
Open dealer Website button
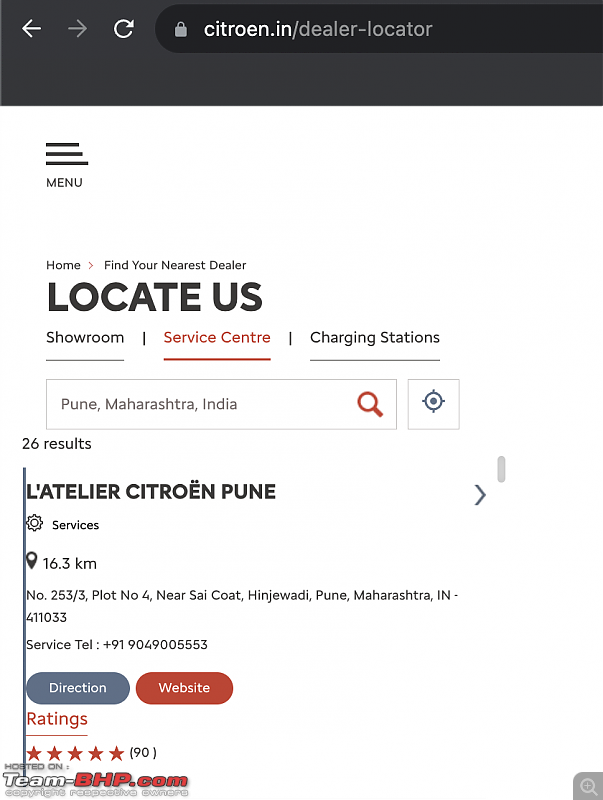(184, 688)
